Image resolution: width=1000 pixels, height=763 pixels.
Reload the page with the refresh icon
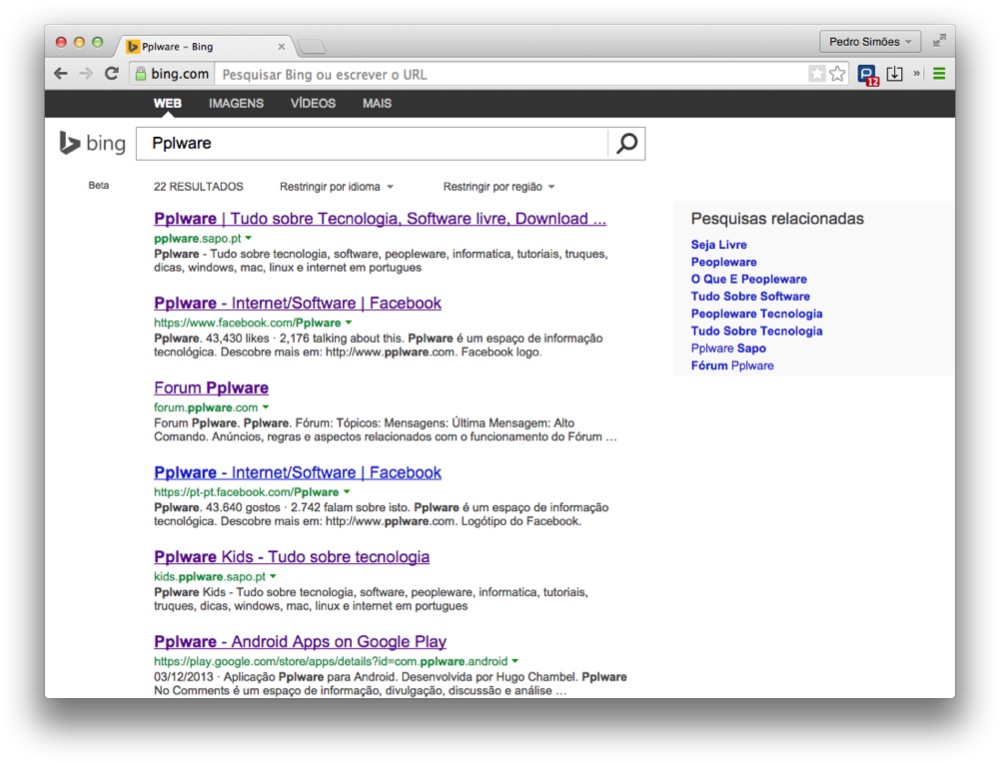112,73
